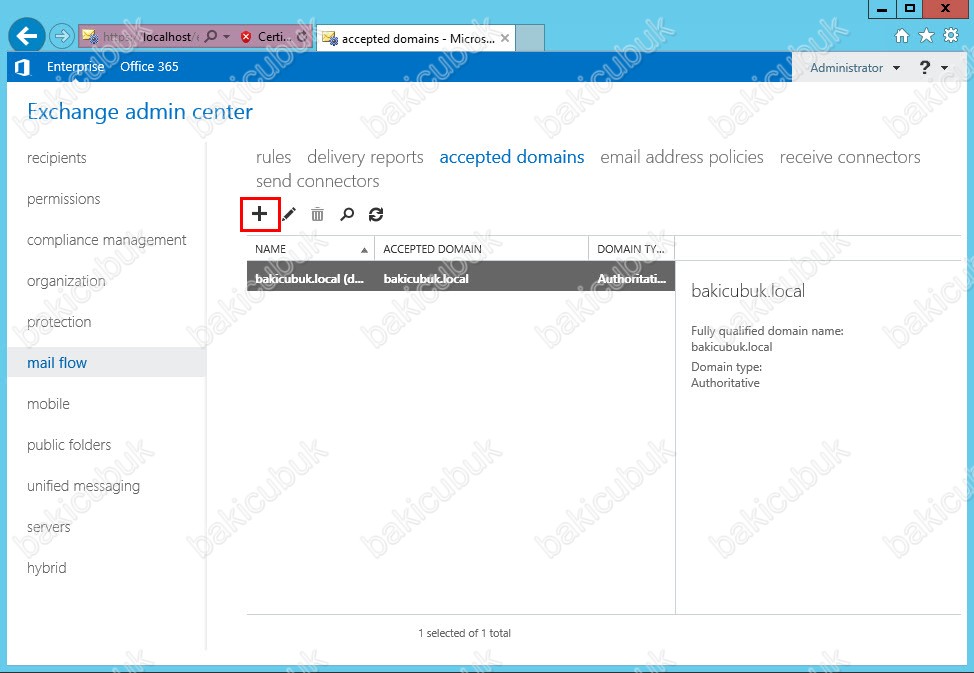Open address bar search dropdown arrow
The image size is (974, 673).
(x=226, y=37)
